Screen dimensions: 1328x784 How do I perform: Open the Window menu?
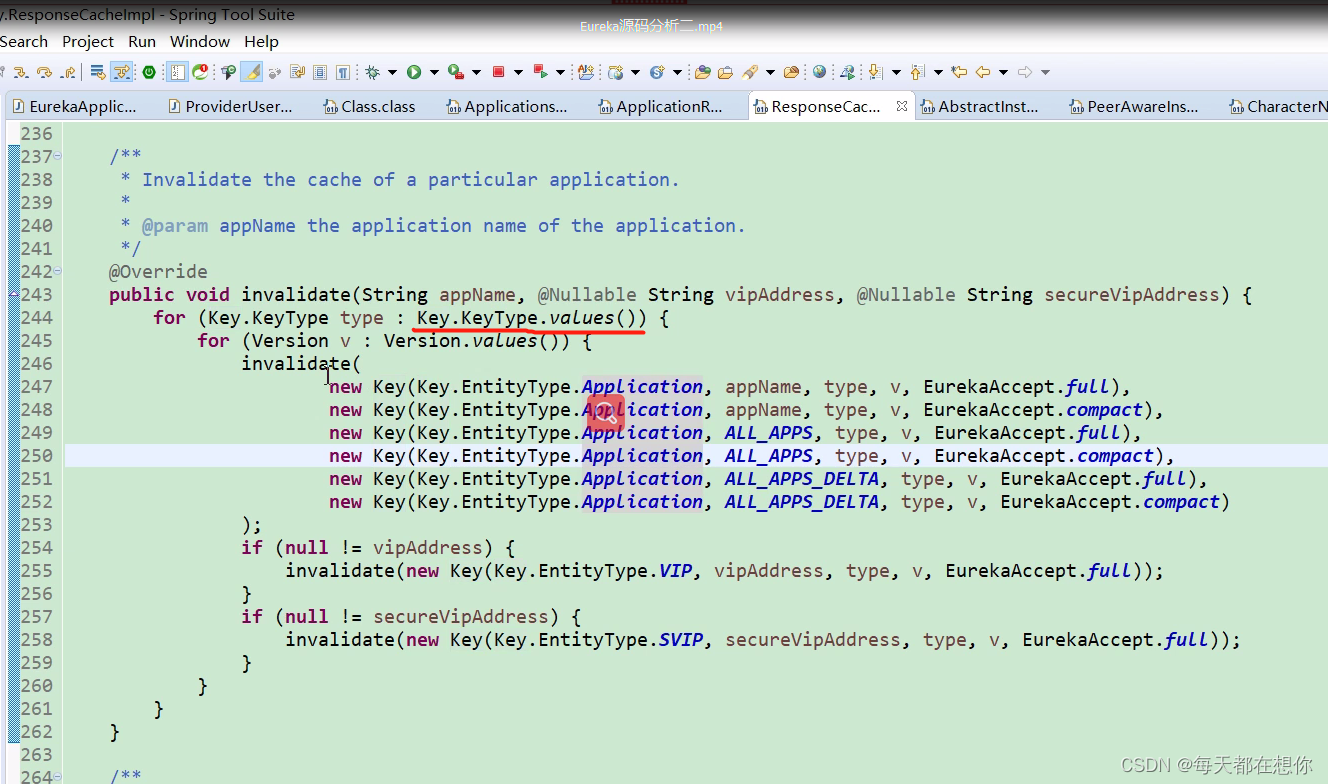click(x=200, y=42)
